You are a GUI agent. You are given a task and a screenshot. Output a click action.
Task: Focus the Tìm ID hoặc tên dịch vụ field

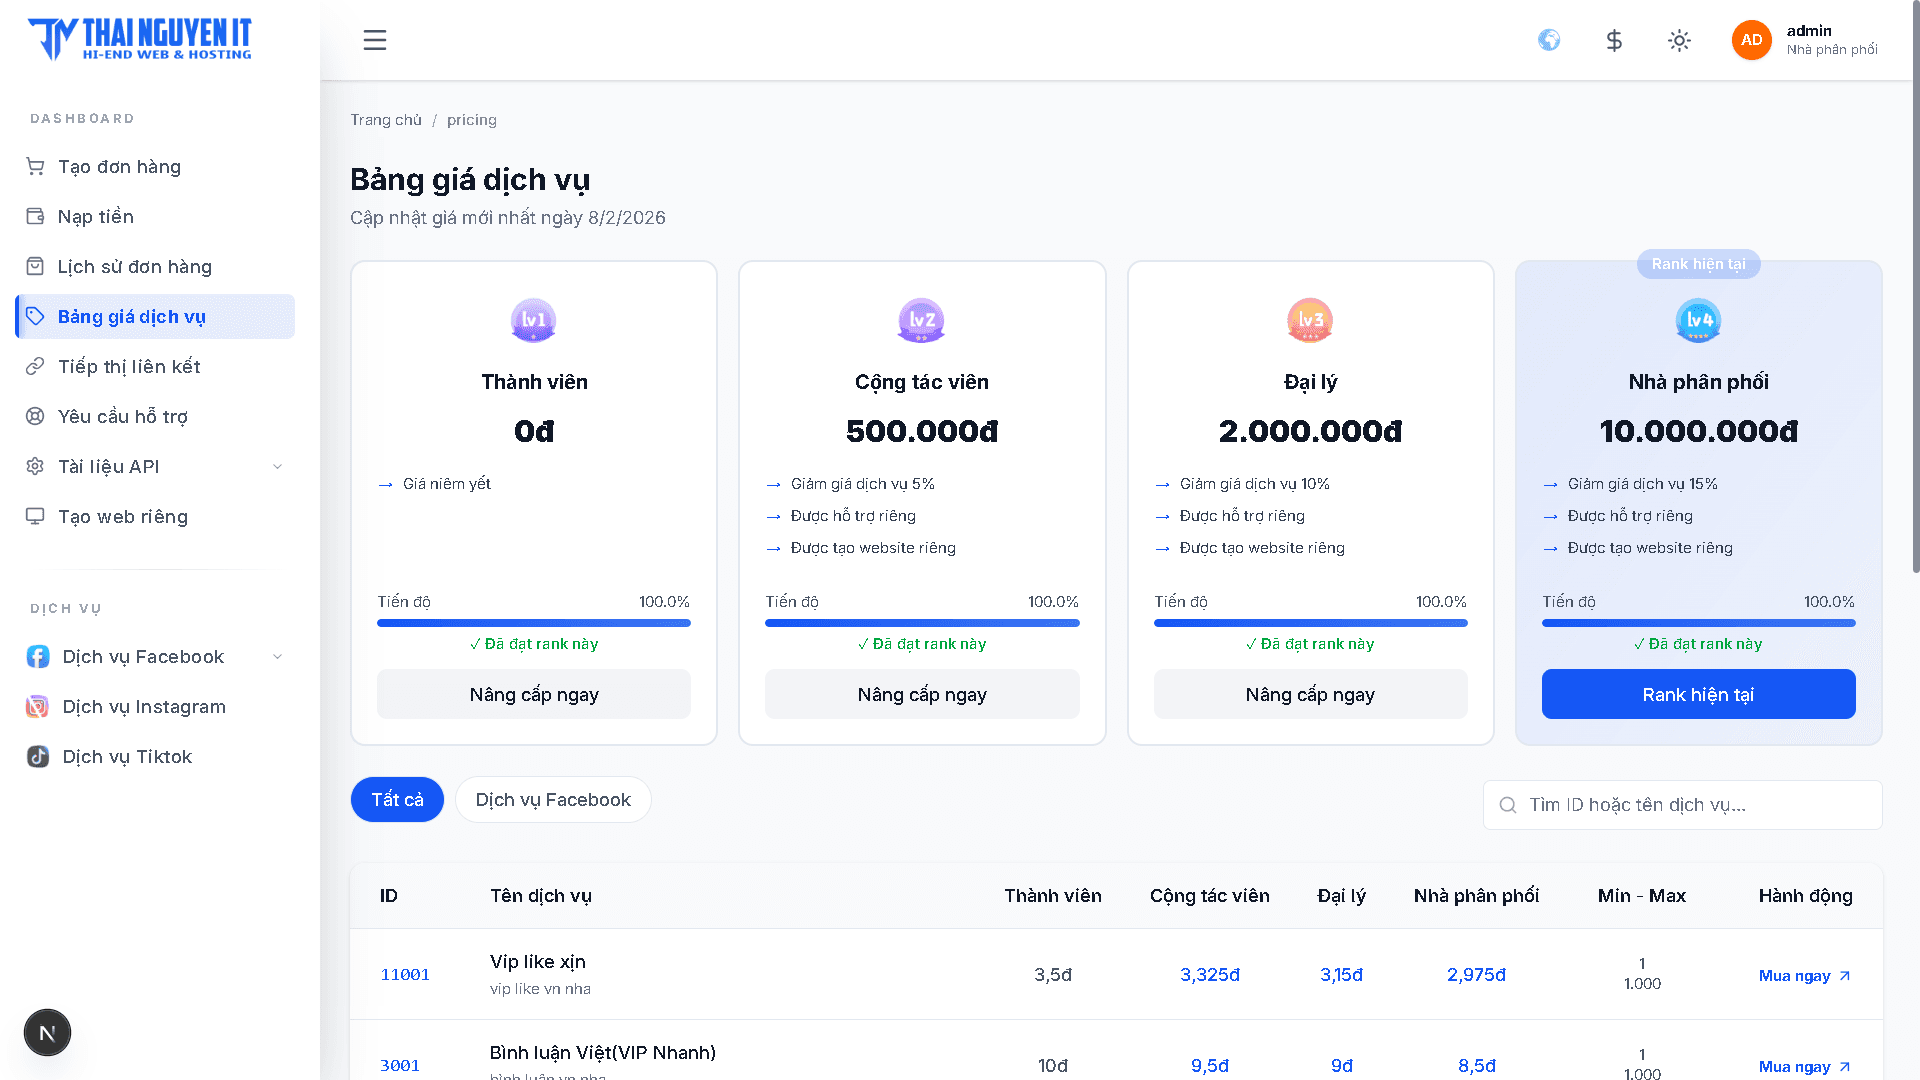click(x=1682, y=805)
